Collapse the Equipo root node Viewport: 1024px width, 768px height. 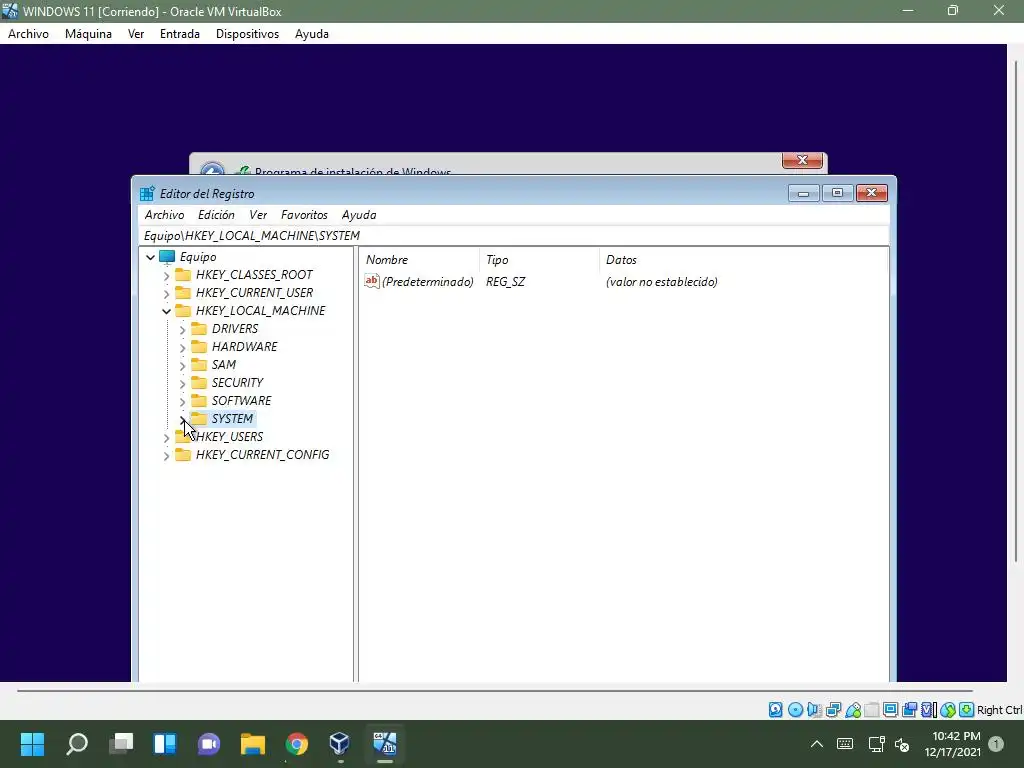point(150,257)
